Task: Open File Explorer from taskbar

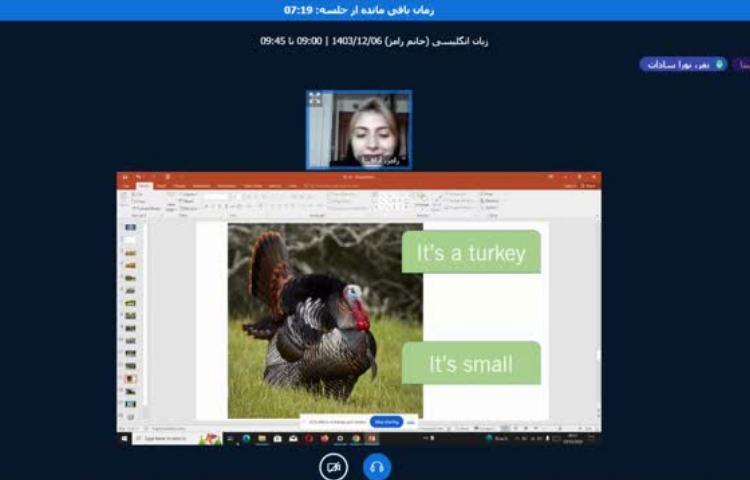Action: [262, 439]
